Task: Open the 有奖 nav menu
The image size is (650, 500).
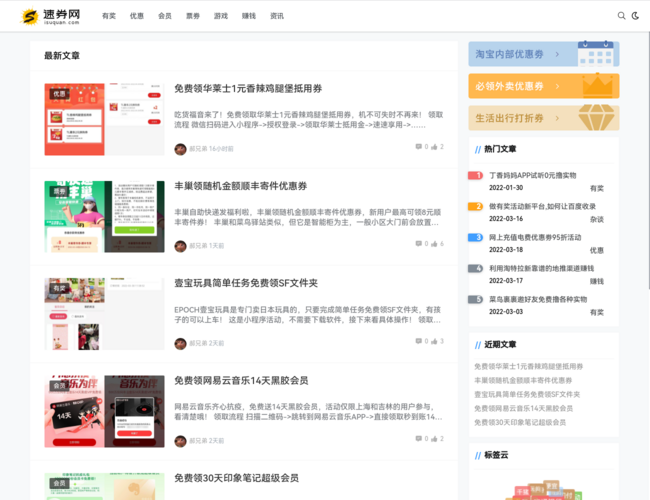Action: [x=109, y=16]
